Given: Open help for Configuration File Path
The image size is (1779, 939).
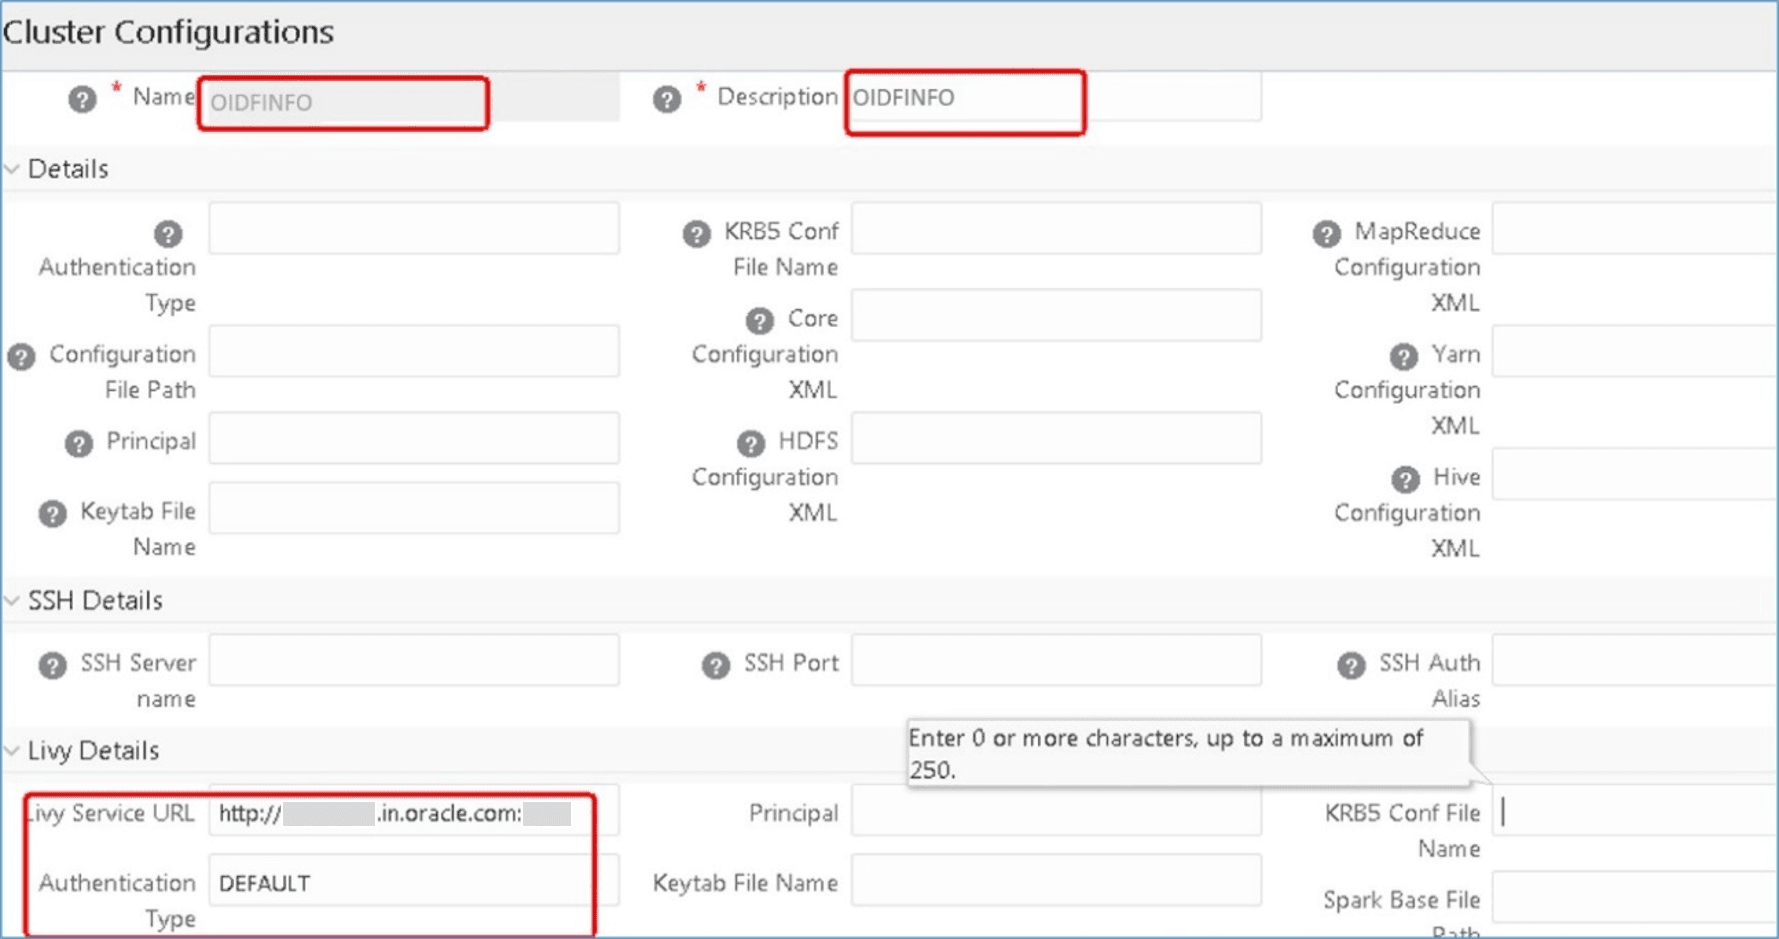Looking at the screenshot, I should (x=20, y=355).
